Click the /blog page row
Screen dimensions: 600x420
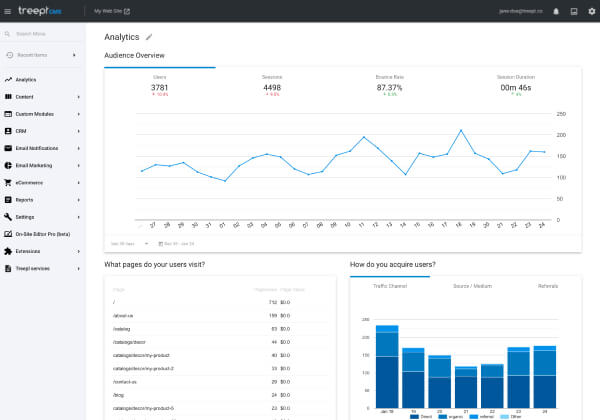pyautogui.click(x=220, y=395)
